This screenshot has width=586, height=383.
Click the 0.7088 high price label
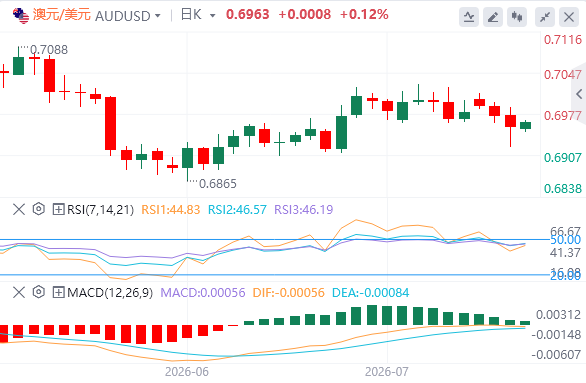49,50
